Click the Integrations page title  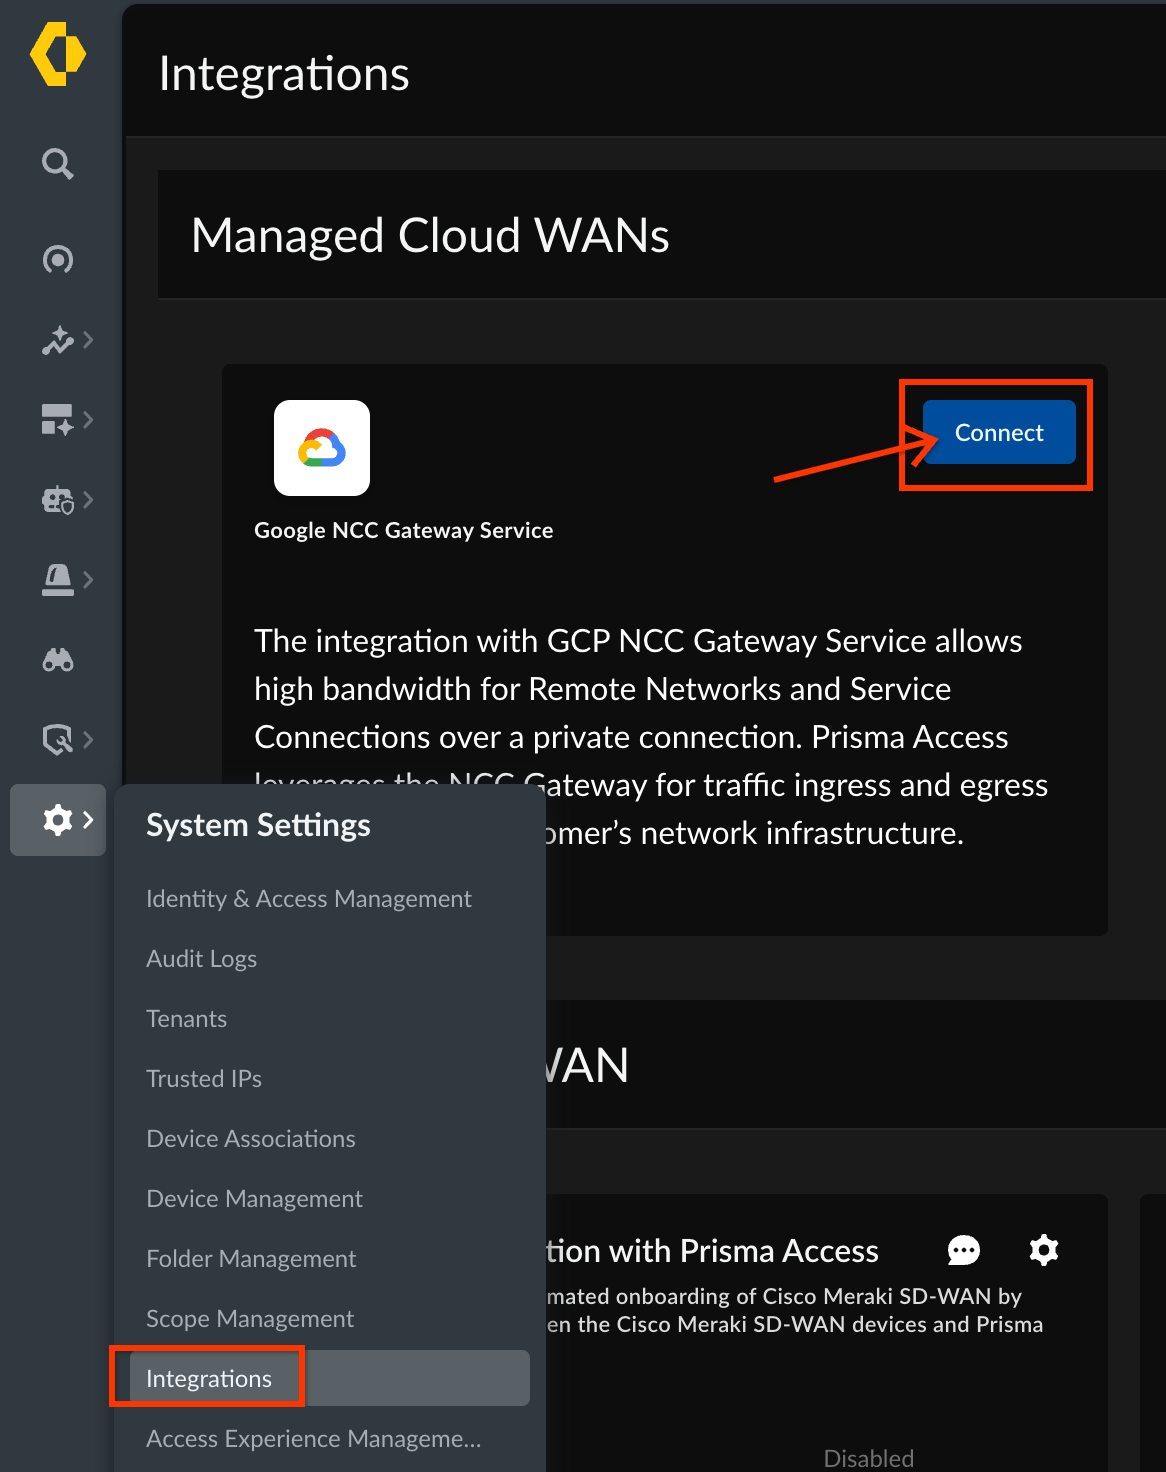click(x=284, y=74)
